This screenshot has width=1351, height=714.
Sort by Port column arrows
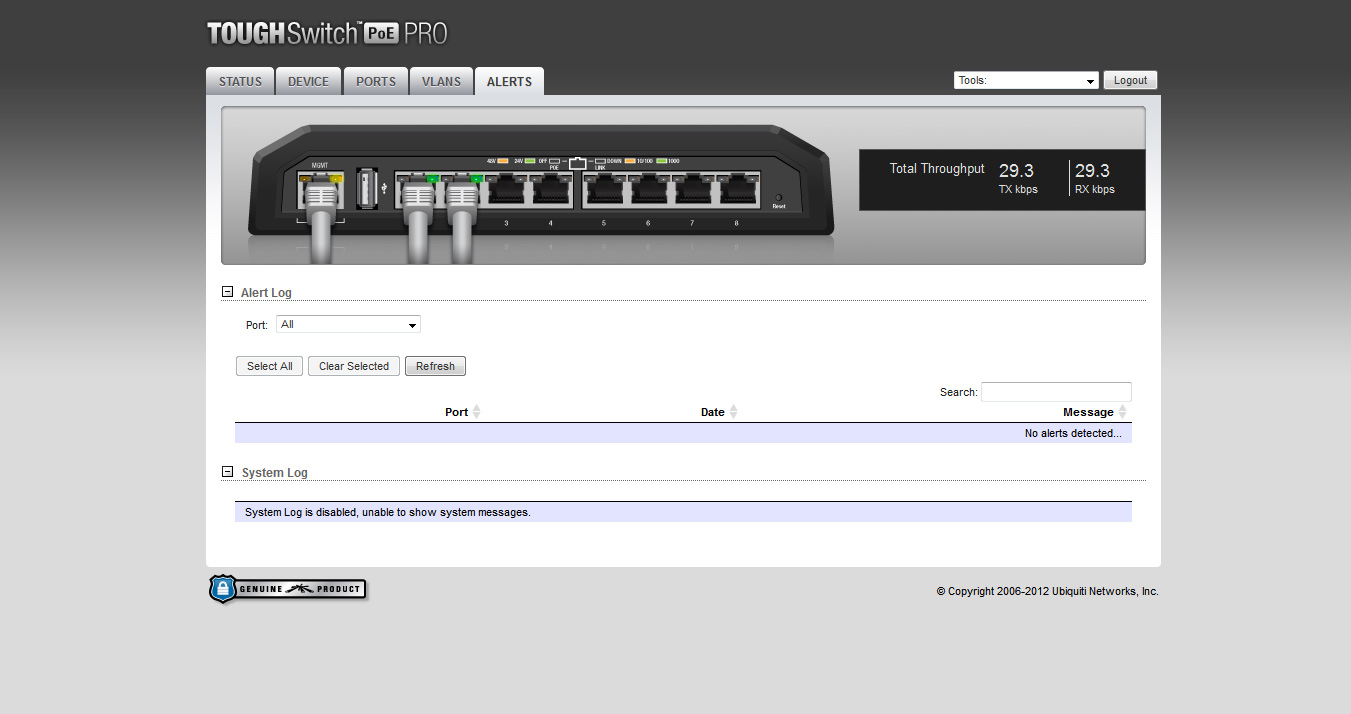coord(477,412)
